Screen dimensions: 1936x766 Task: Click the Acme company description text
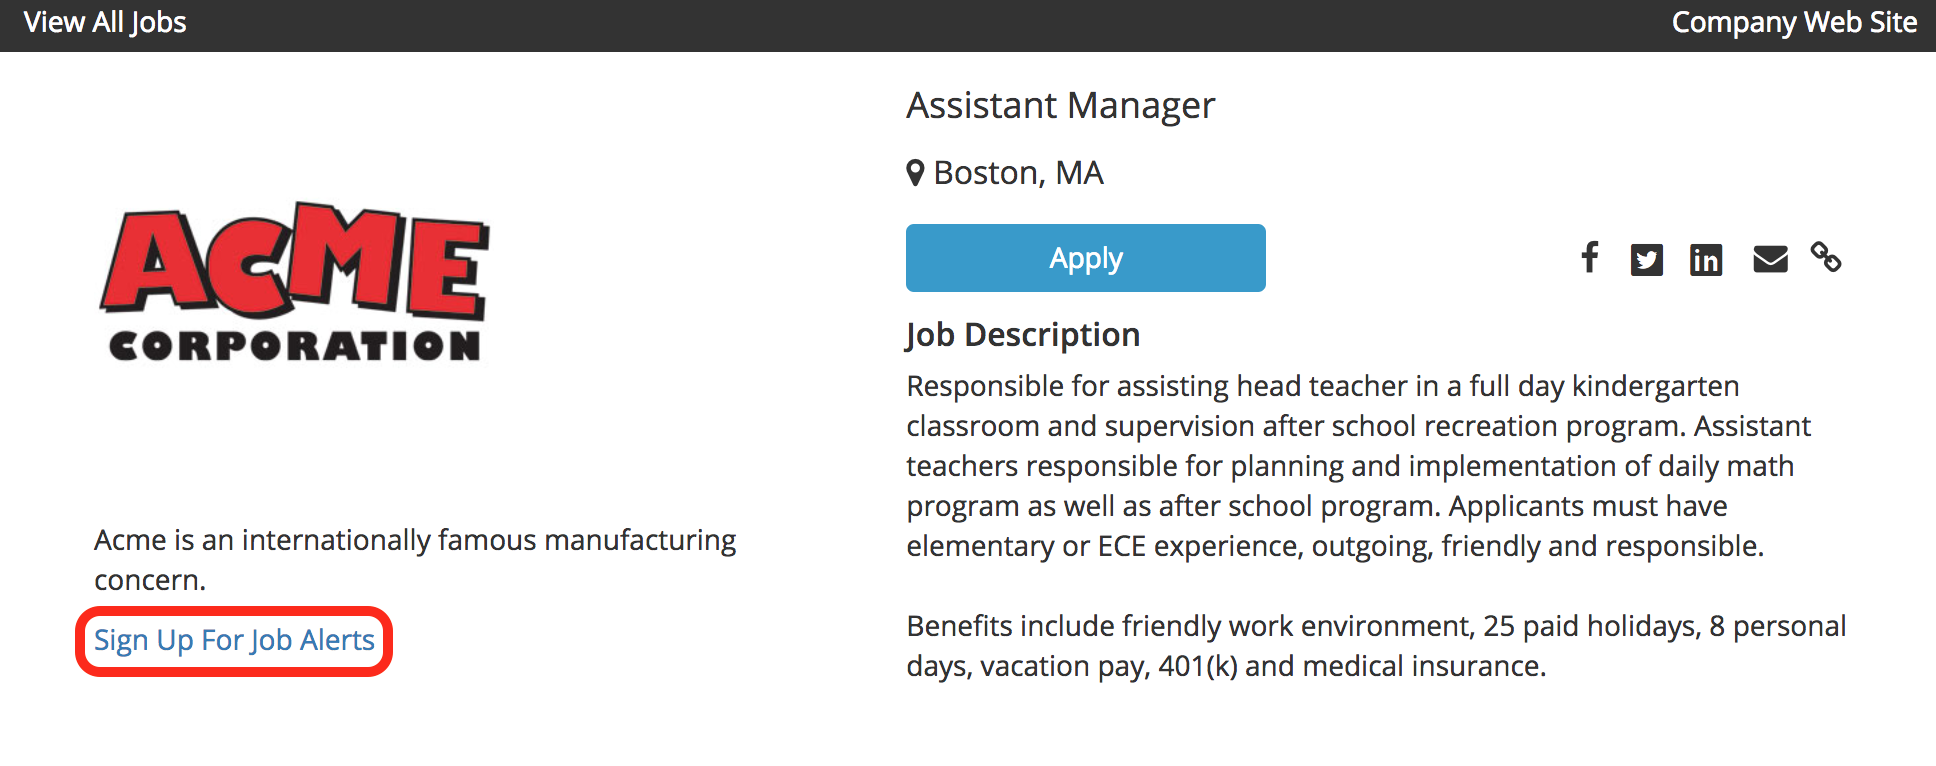tap(415, 559)
